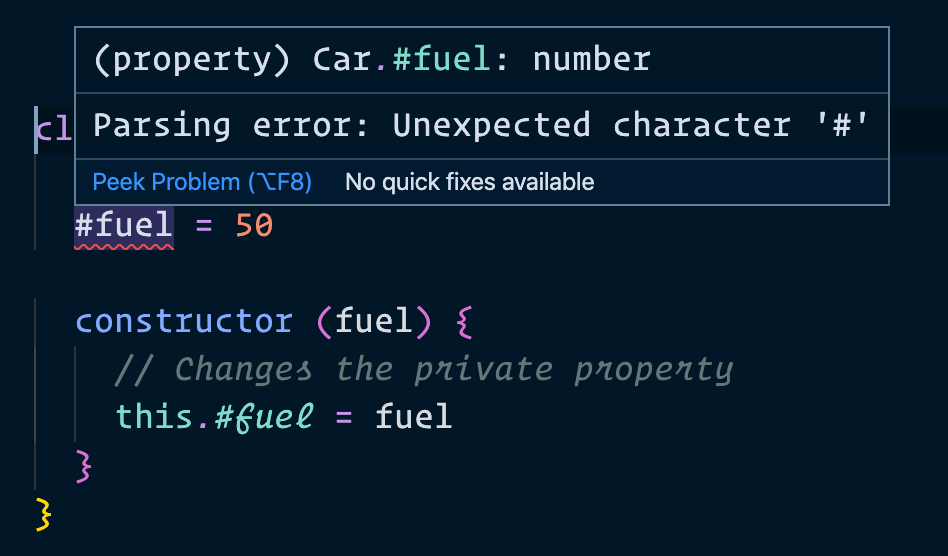Screen dimensions: 948x556
Task: Click the yellow closing curly brace
Action: click(43, 512)
